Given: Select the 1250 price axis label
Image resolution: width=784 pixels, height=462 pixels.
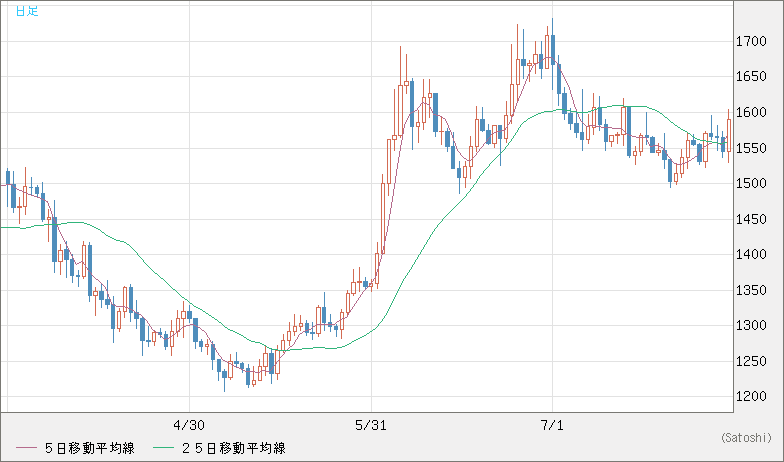Looking at the screenshot, I should coord(751,362).
